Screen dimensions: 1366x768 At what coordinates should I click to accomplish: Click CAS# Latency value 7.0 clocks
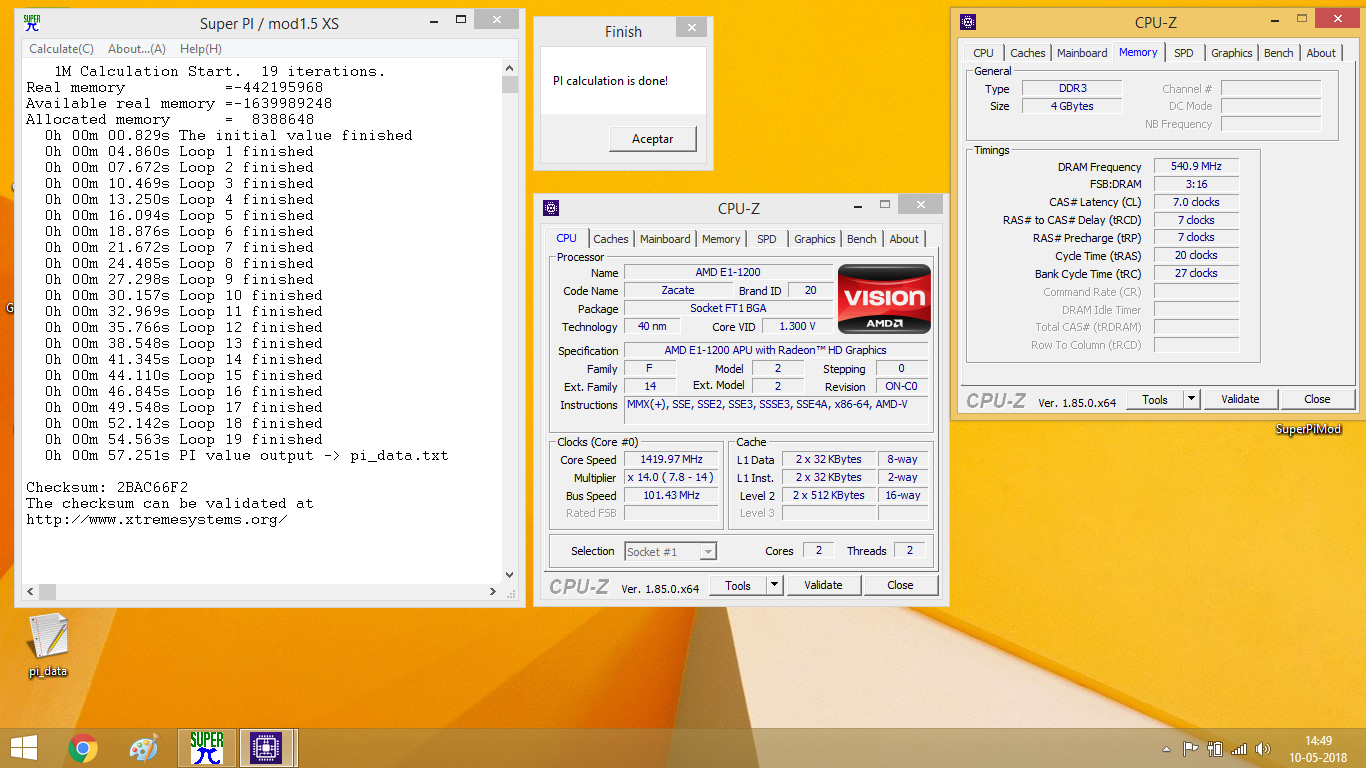[1196, 202]
